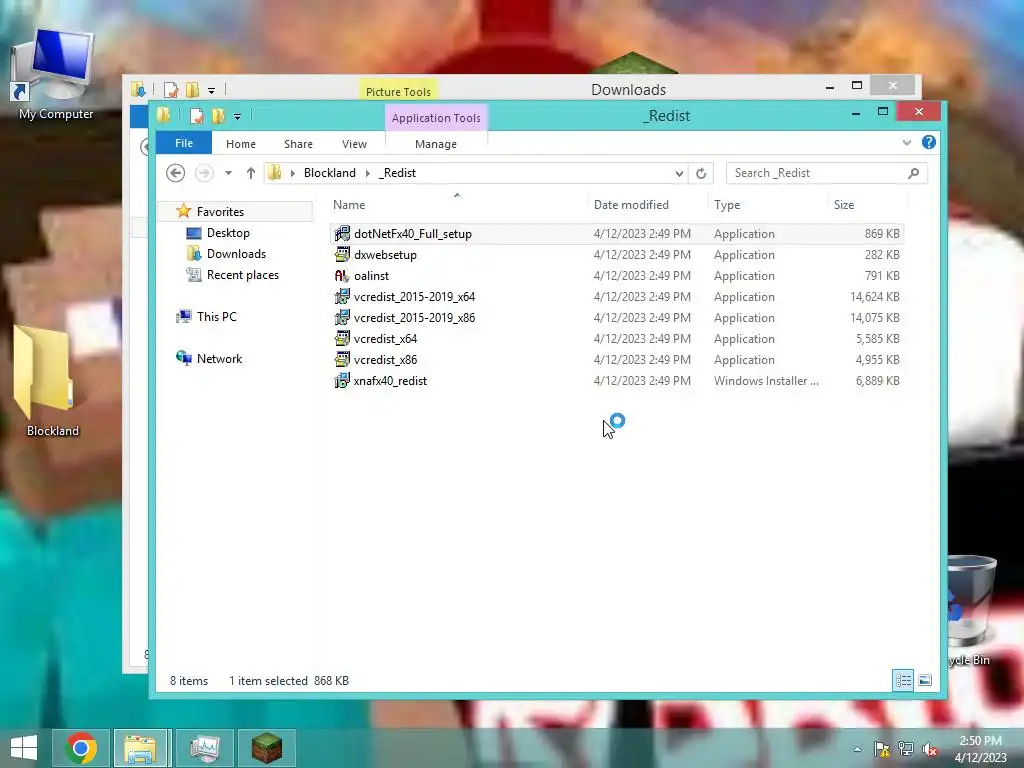Image resolution: width=1024 pixels, height=768 pixels.
Task: Click the 14,624 KB size value
Action: click(874, 296)
